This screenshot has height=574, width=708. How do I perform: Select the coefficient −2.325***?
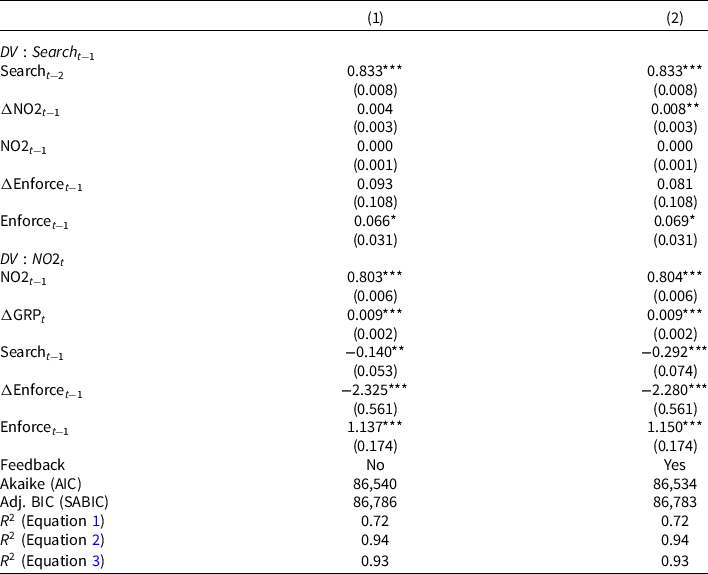point(375,389)
